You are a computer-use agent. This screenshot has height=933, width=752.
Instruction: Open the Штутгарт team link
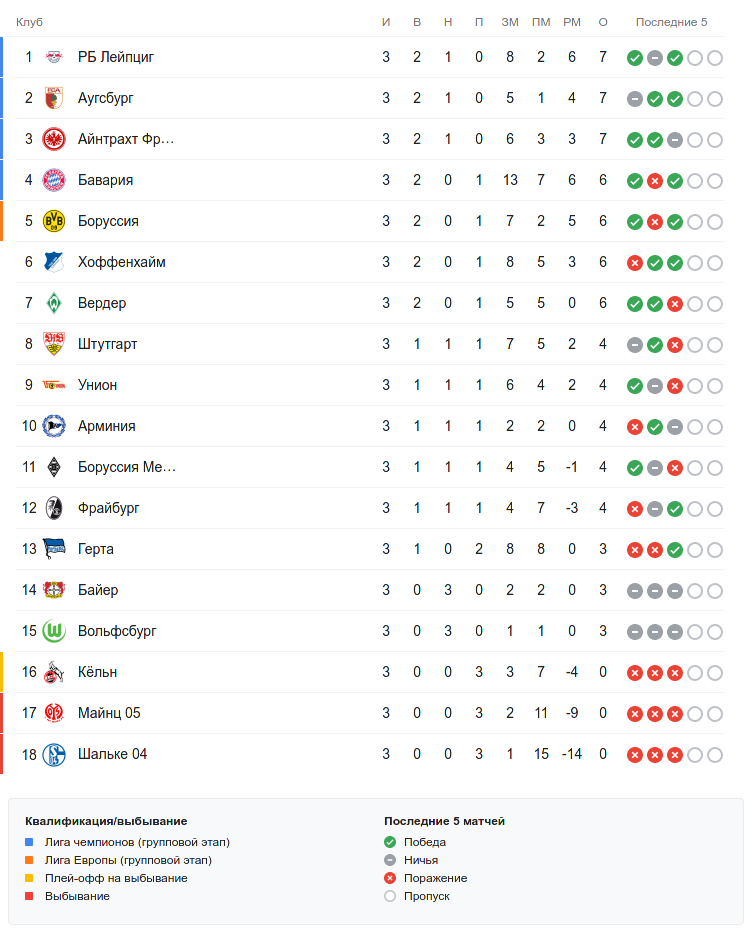coord(108,345)
